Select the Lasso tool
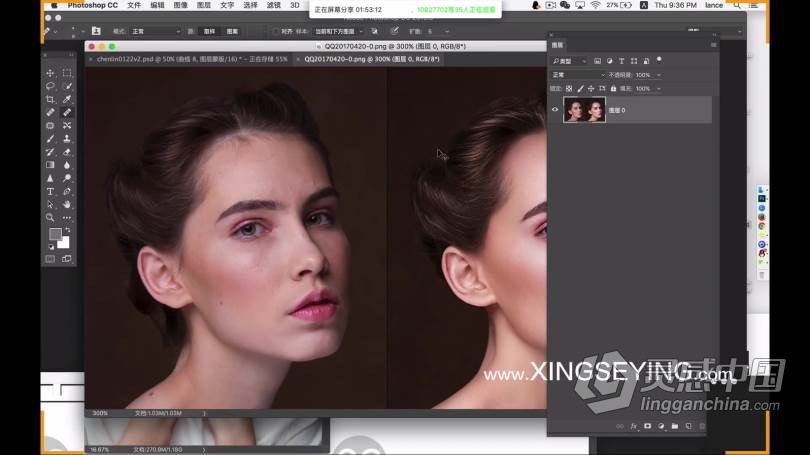The width and height of the screenshot is (810, 455). click(50, 86)
